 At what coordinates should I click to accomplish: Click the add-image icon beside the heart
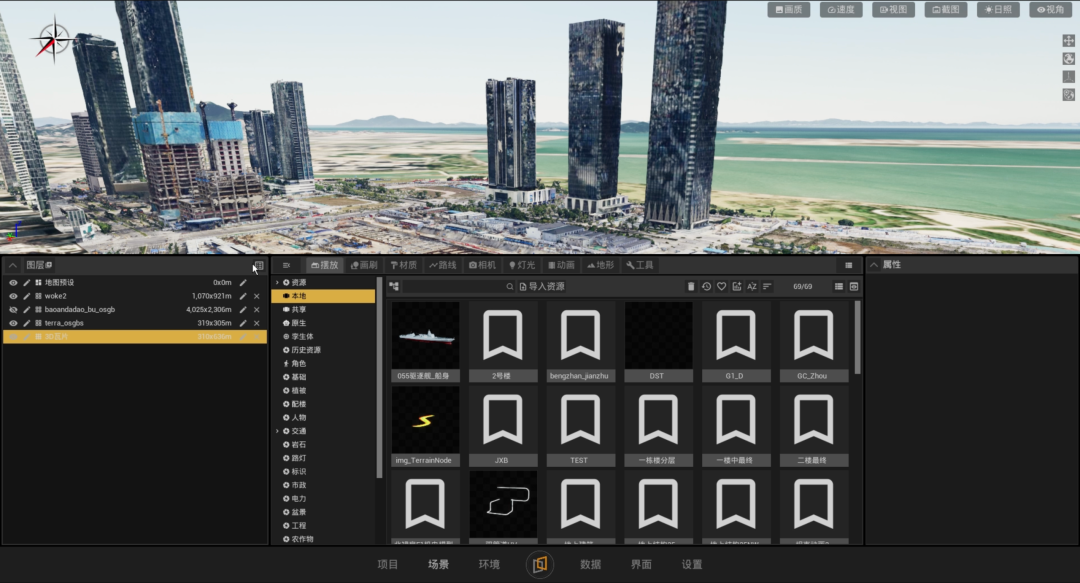click(x=736, y=287)
